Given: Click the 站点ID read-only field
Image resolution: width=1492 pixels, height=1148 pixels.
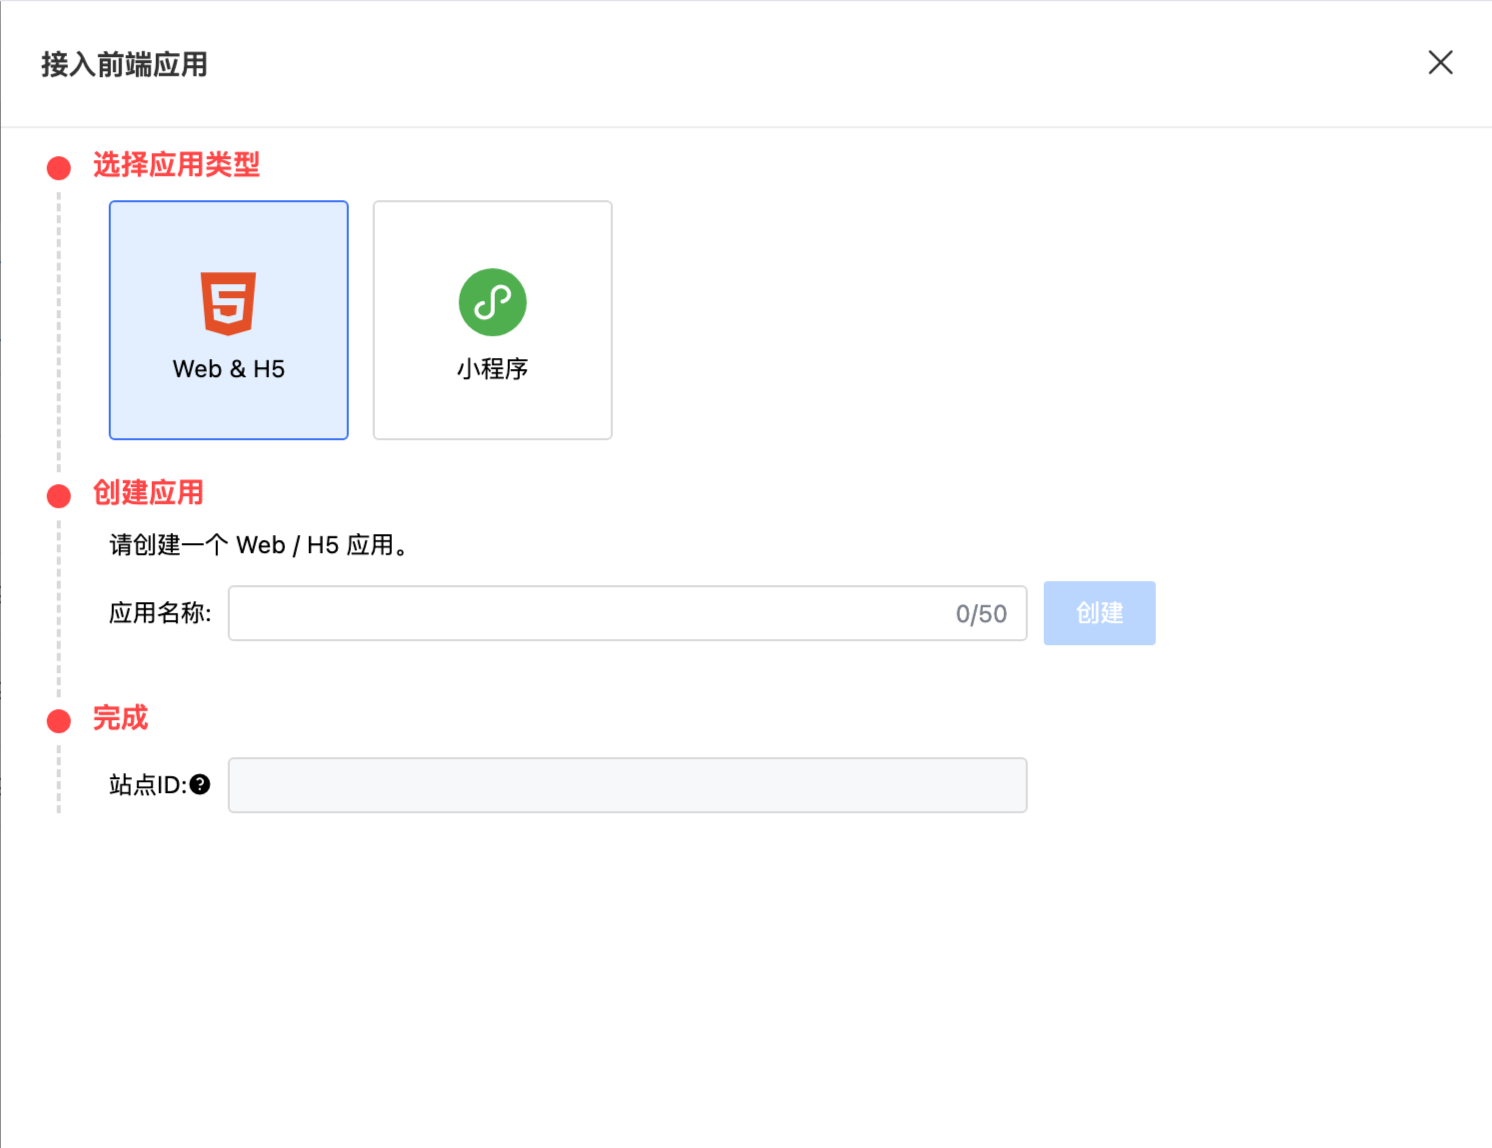Looking at the screenshot, I should [x=628, y=785].
